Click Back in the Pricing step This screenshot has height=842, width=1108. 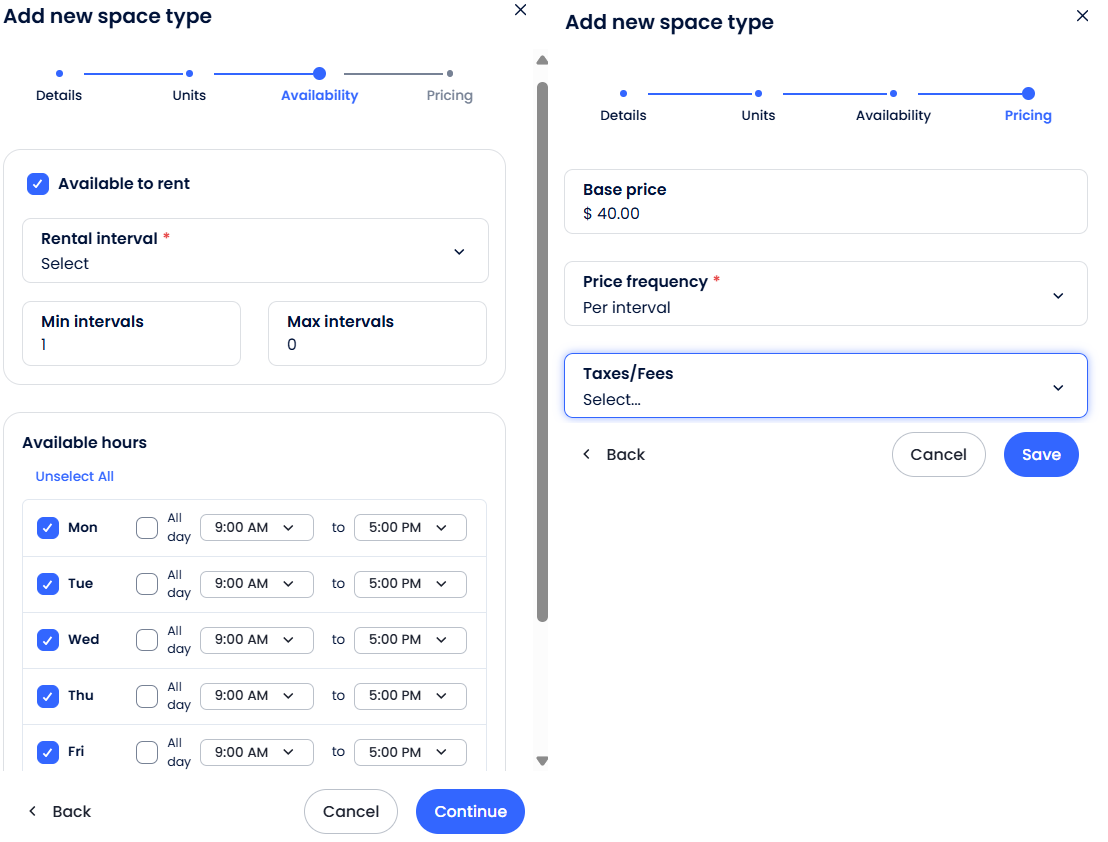[614, 454]
